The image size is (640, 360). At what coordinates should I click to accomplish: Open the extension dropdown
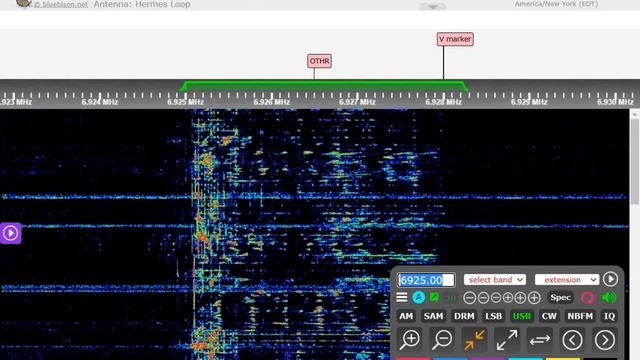coord(567,280)
